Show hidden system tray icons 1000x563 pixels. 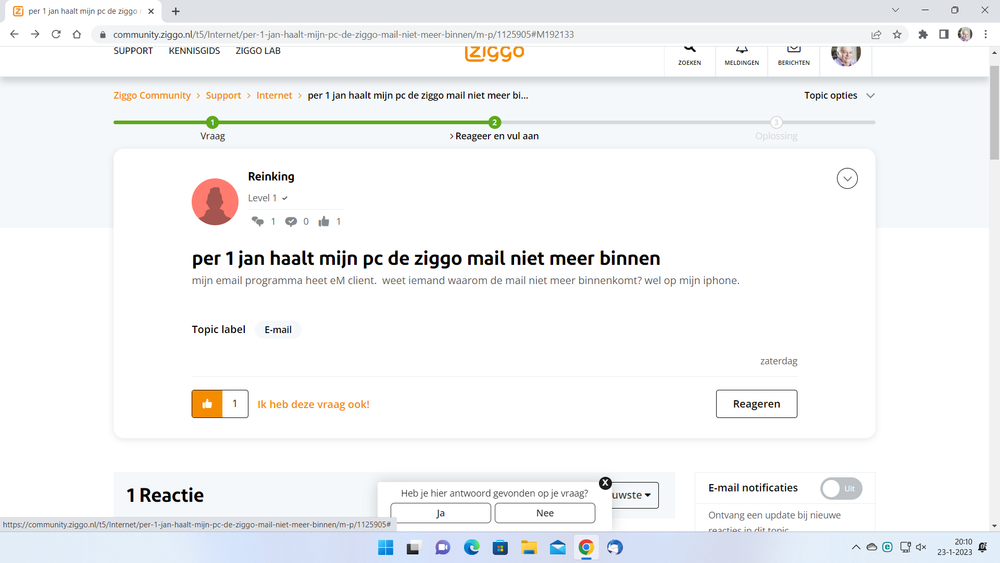856,547
